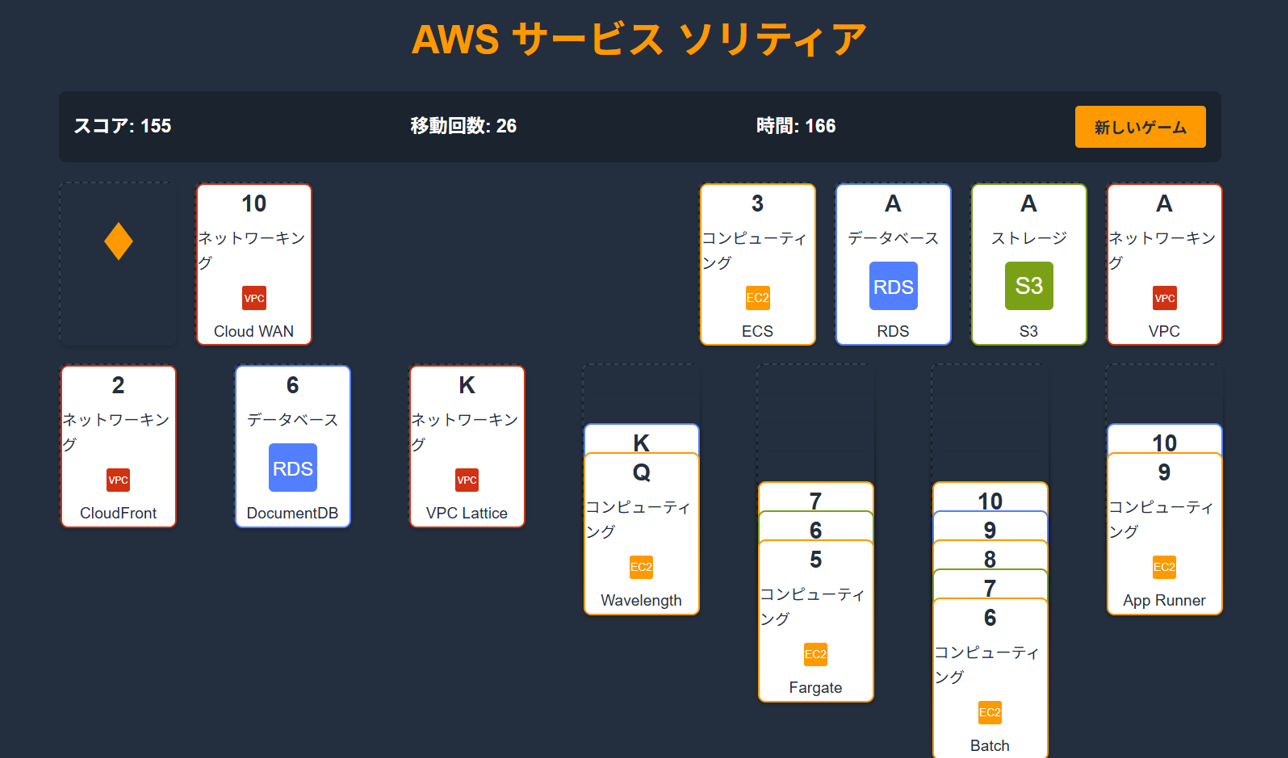Click the EC2 icon on Fargate card
Viewport: 1288px width, 758px height.
tap(816, 655)
